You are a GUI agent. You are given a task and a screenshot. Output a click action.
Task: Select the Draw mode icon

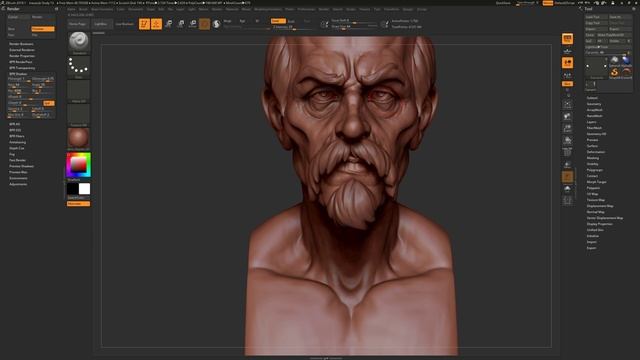pos(156,24)
